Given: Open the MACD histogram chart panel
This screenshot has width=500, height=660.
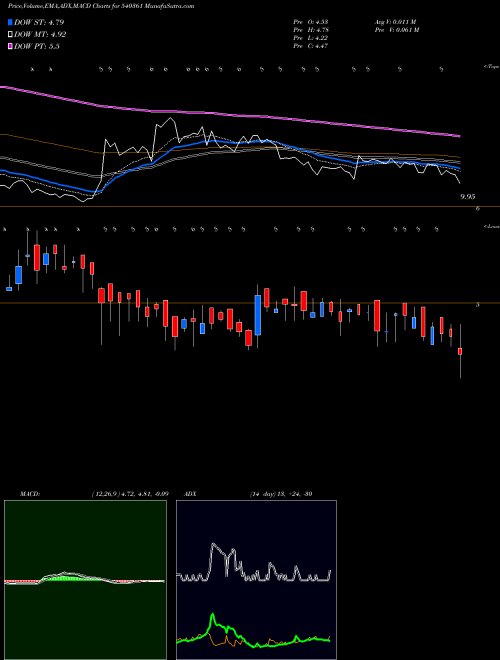Looking at the screenshot, I should click(85, 580).
